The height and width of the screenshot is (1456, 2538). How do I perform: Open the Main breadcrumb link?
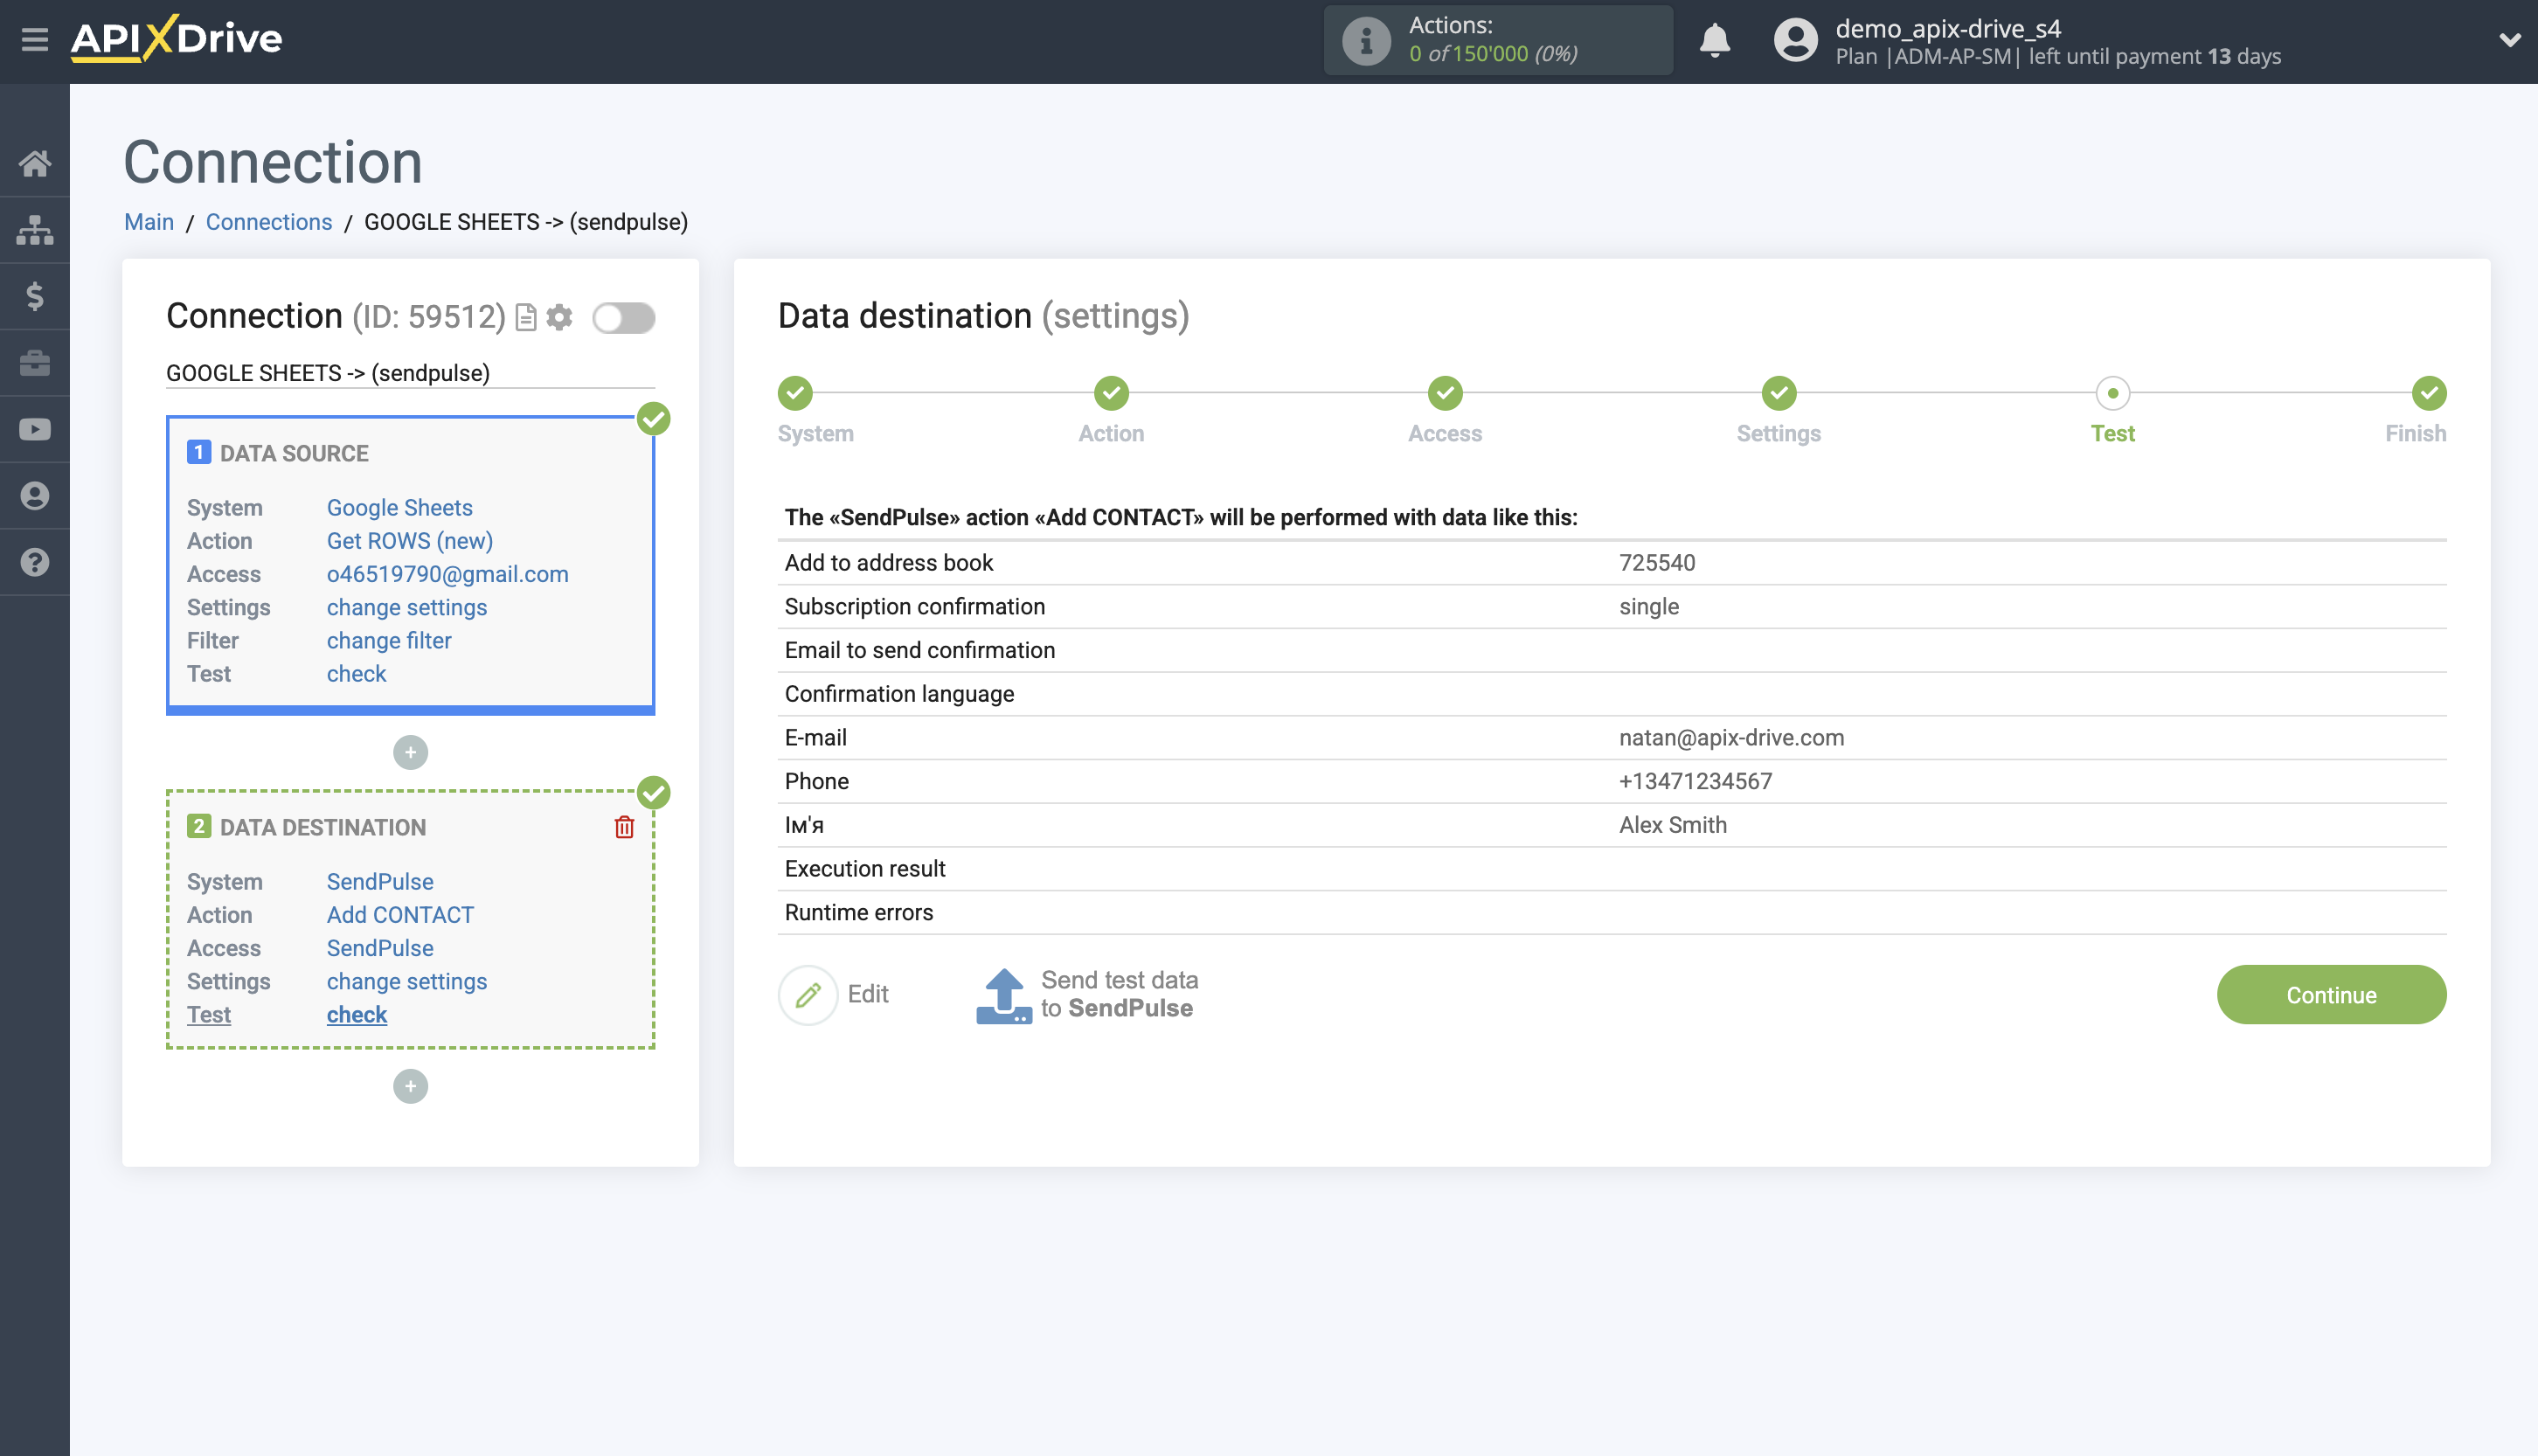[149, 222]
